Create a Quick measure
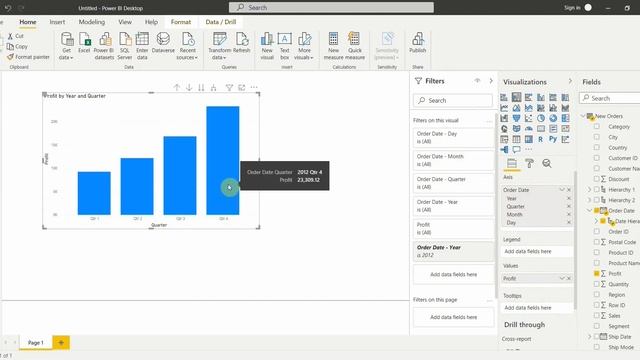 (x=355, y=46)
